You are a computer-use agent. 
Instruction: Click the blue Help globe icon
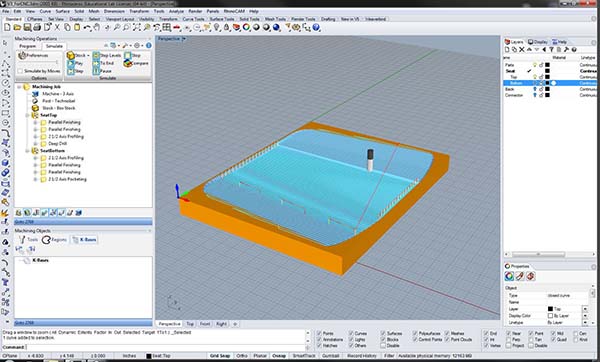coord(316,28)
